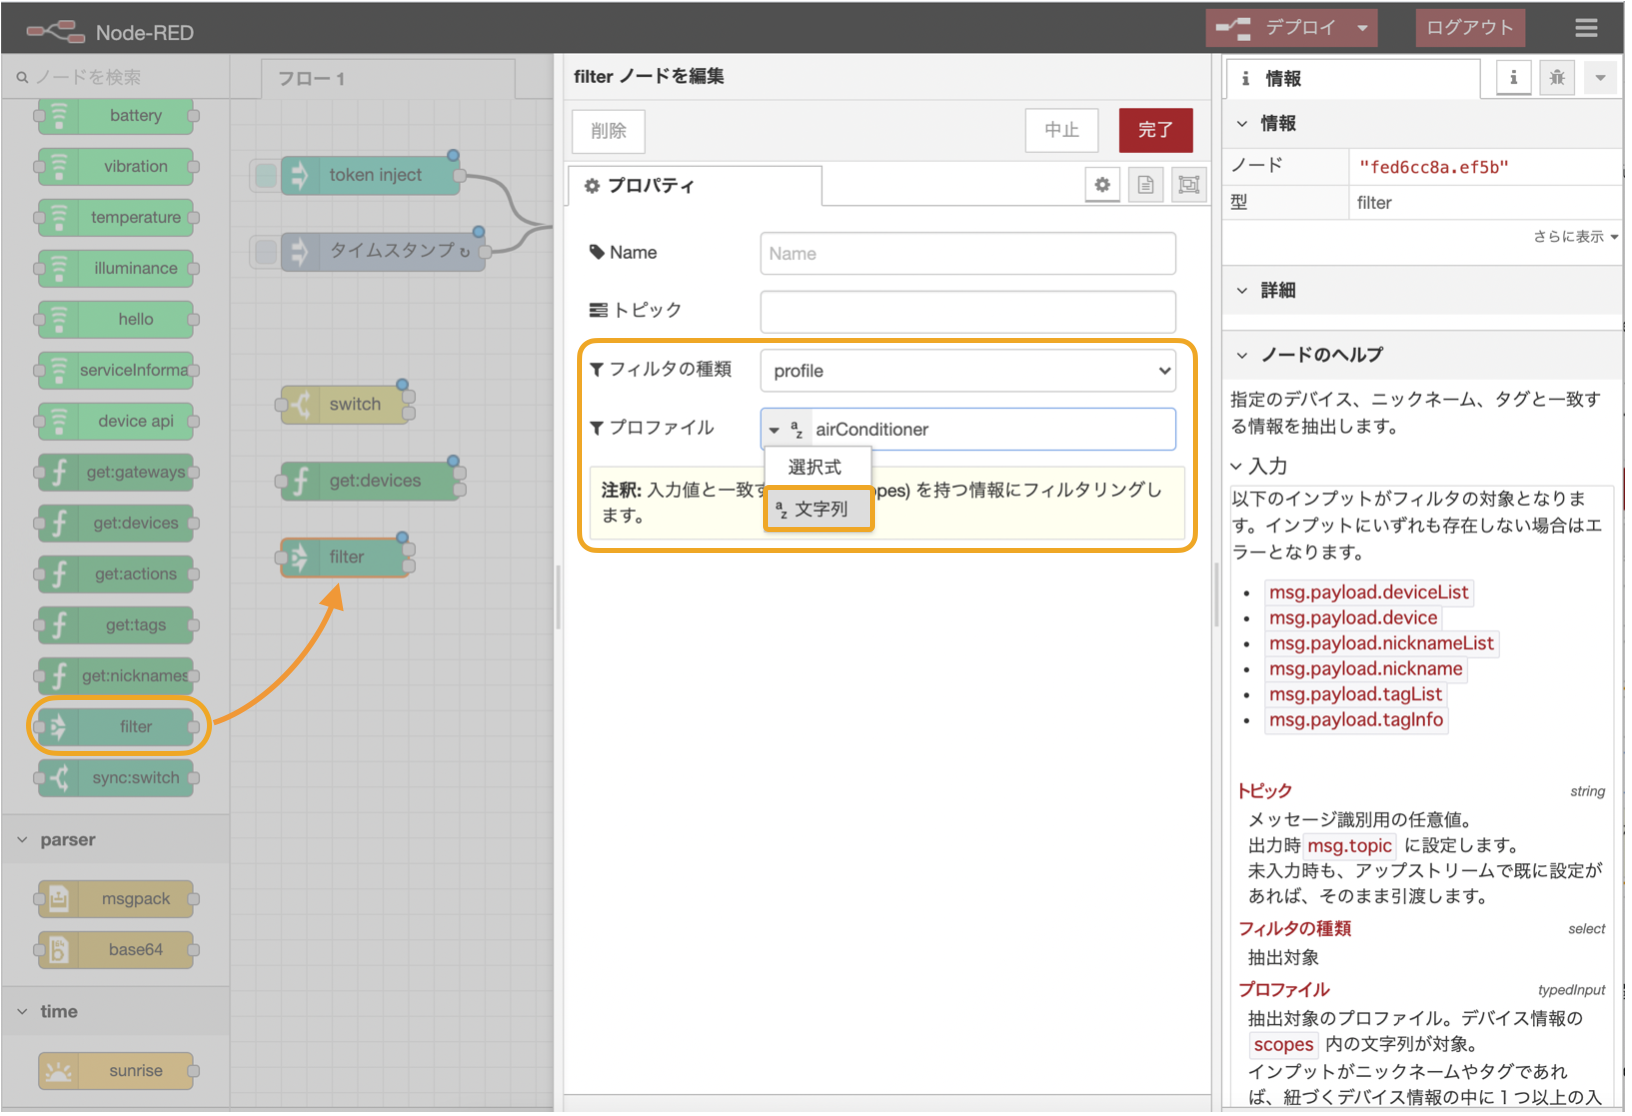Screen dimensions: 1632x1116
Task: Select the serviceInforma palette node
Action: pyautogui.click(x=117, y=371)
